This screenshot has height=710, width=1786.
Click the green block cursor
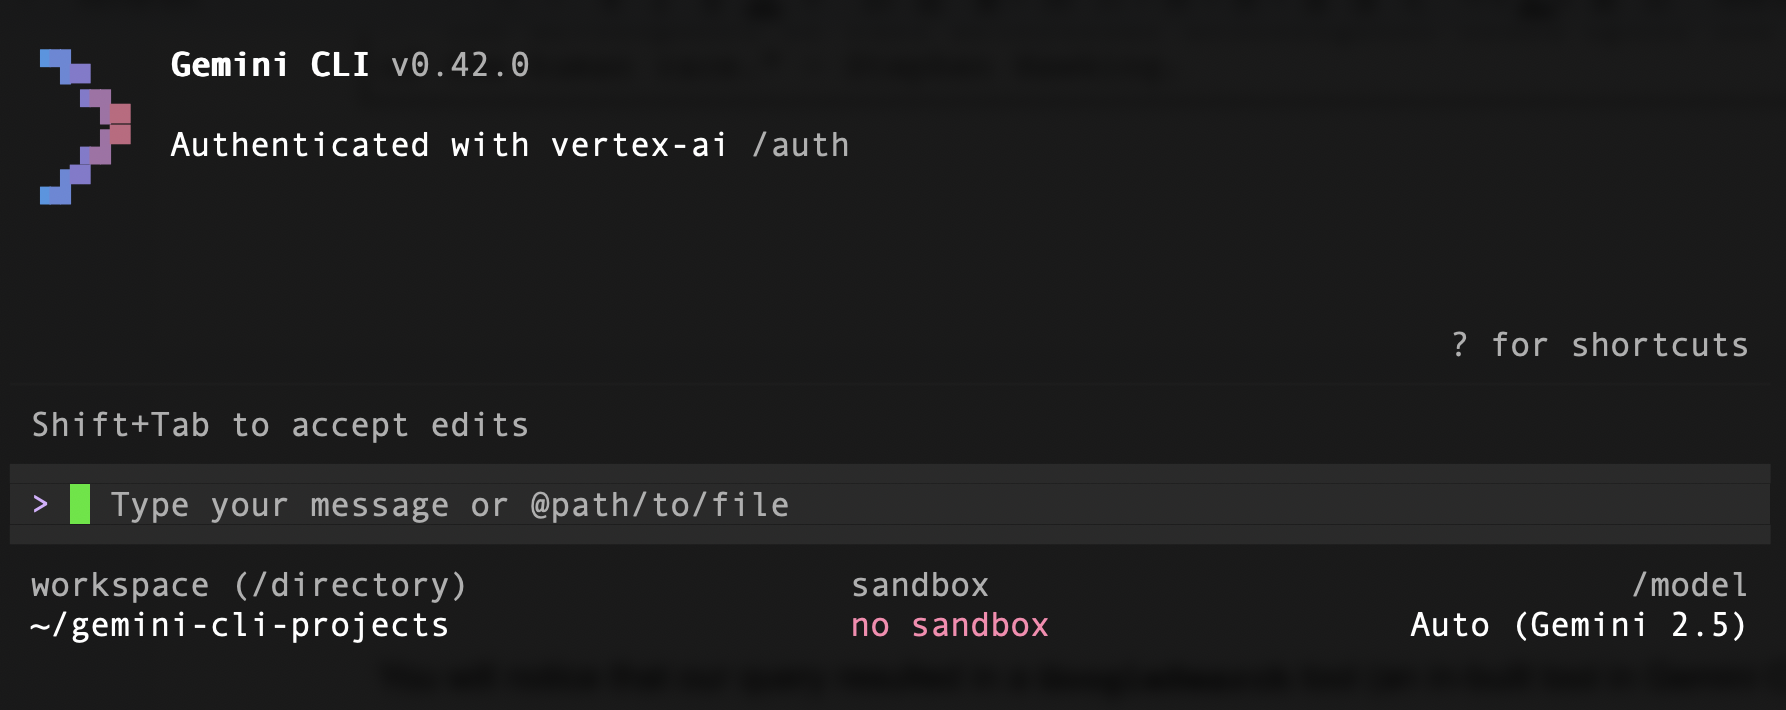pos(80,504)
